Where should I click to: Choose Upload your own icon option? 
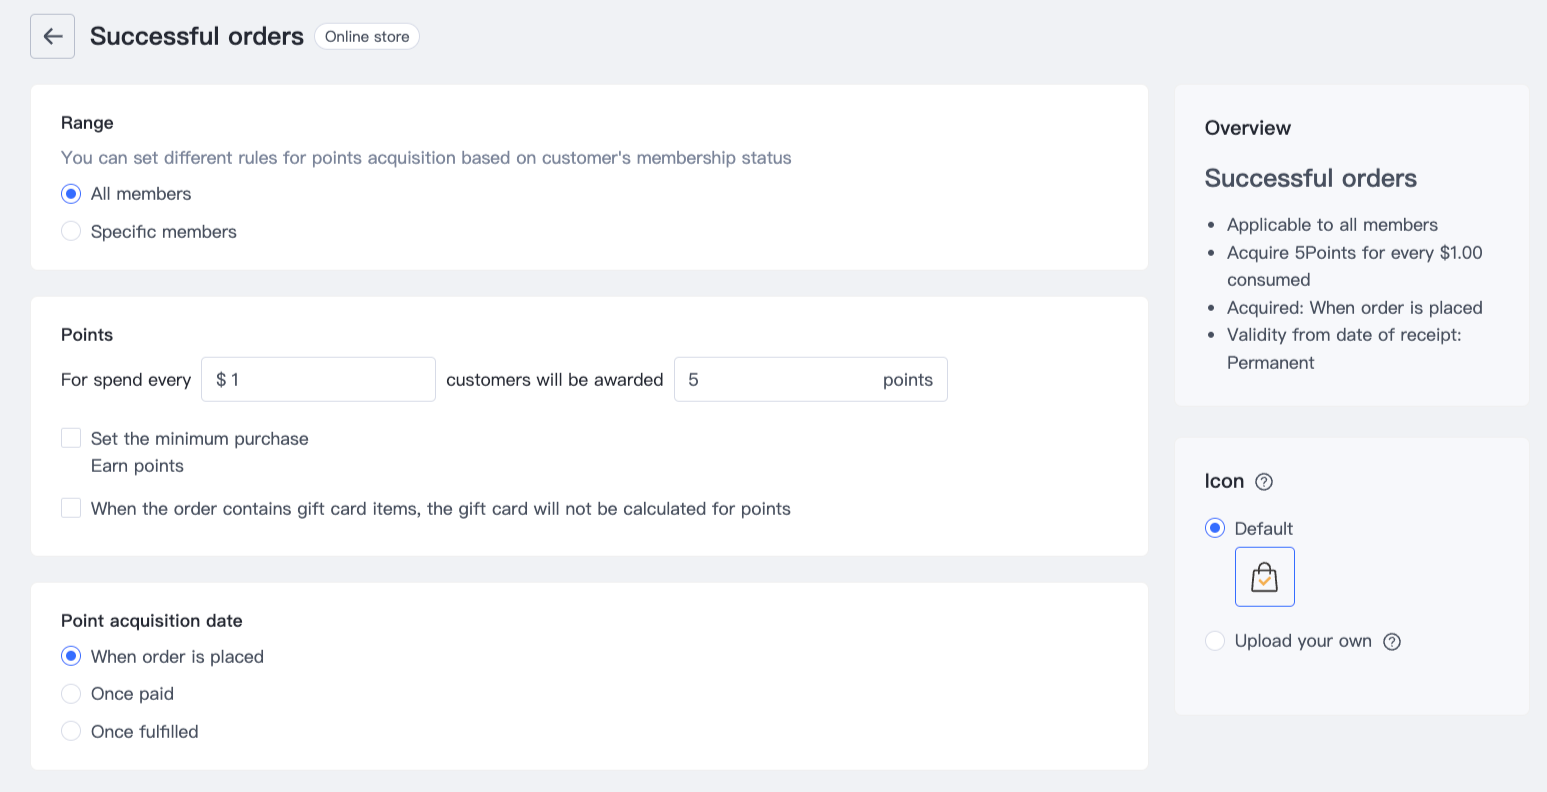click(1215, 641)
